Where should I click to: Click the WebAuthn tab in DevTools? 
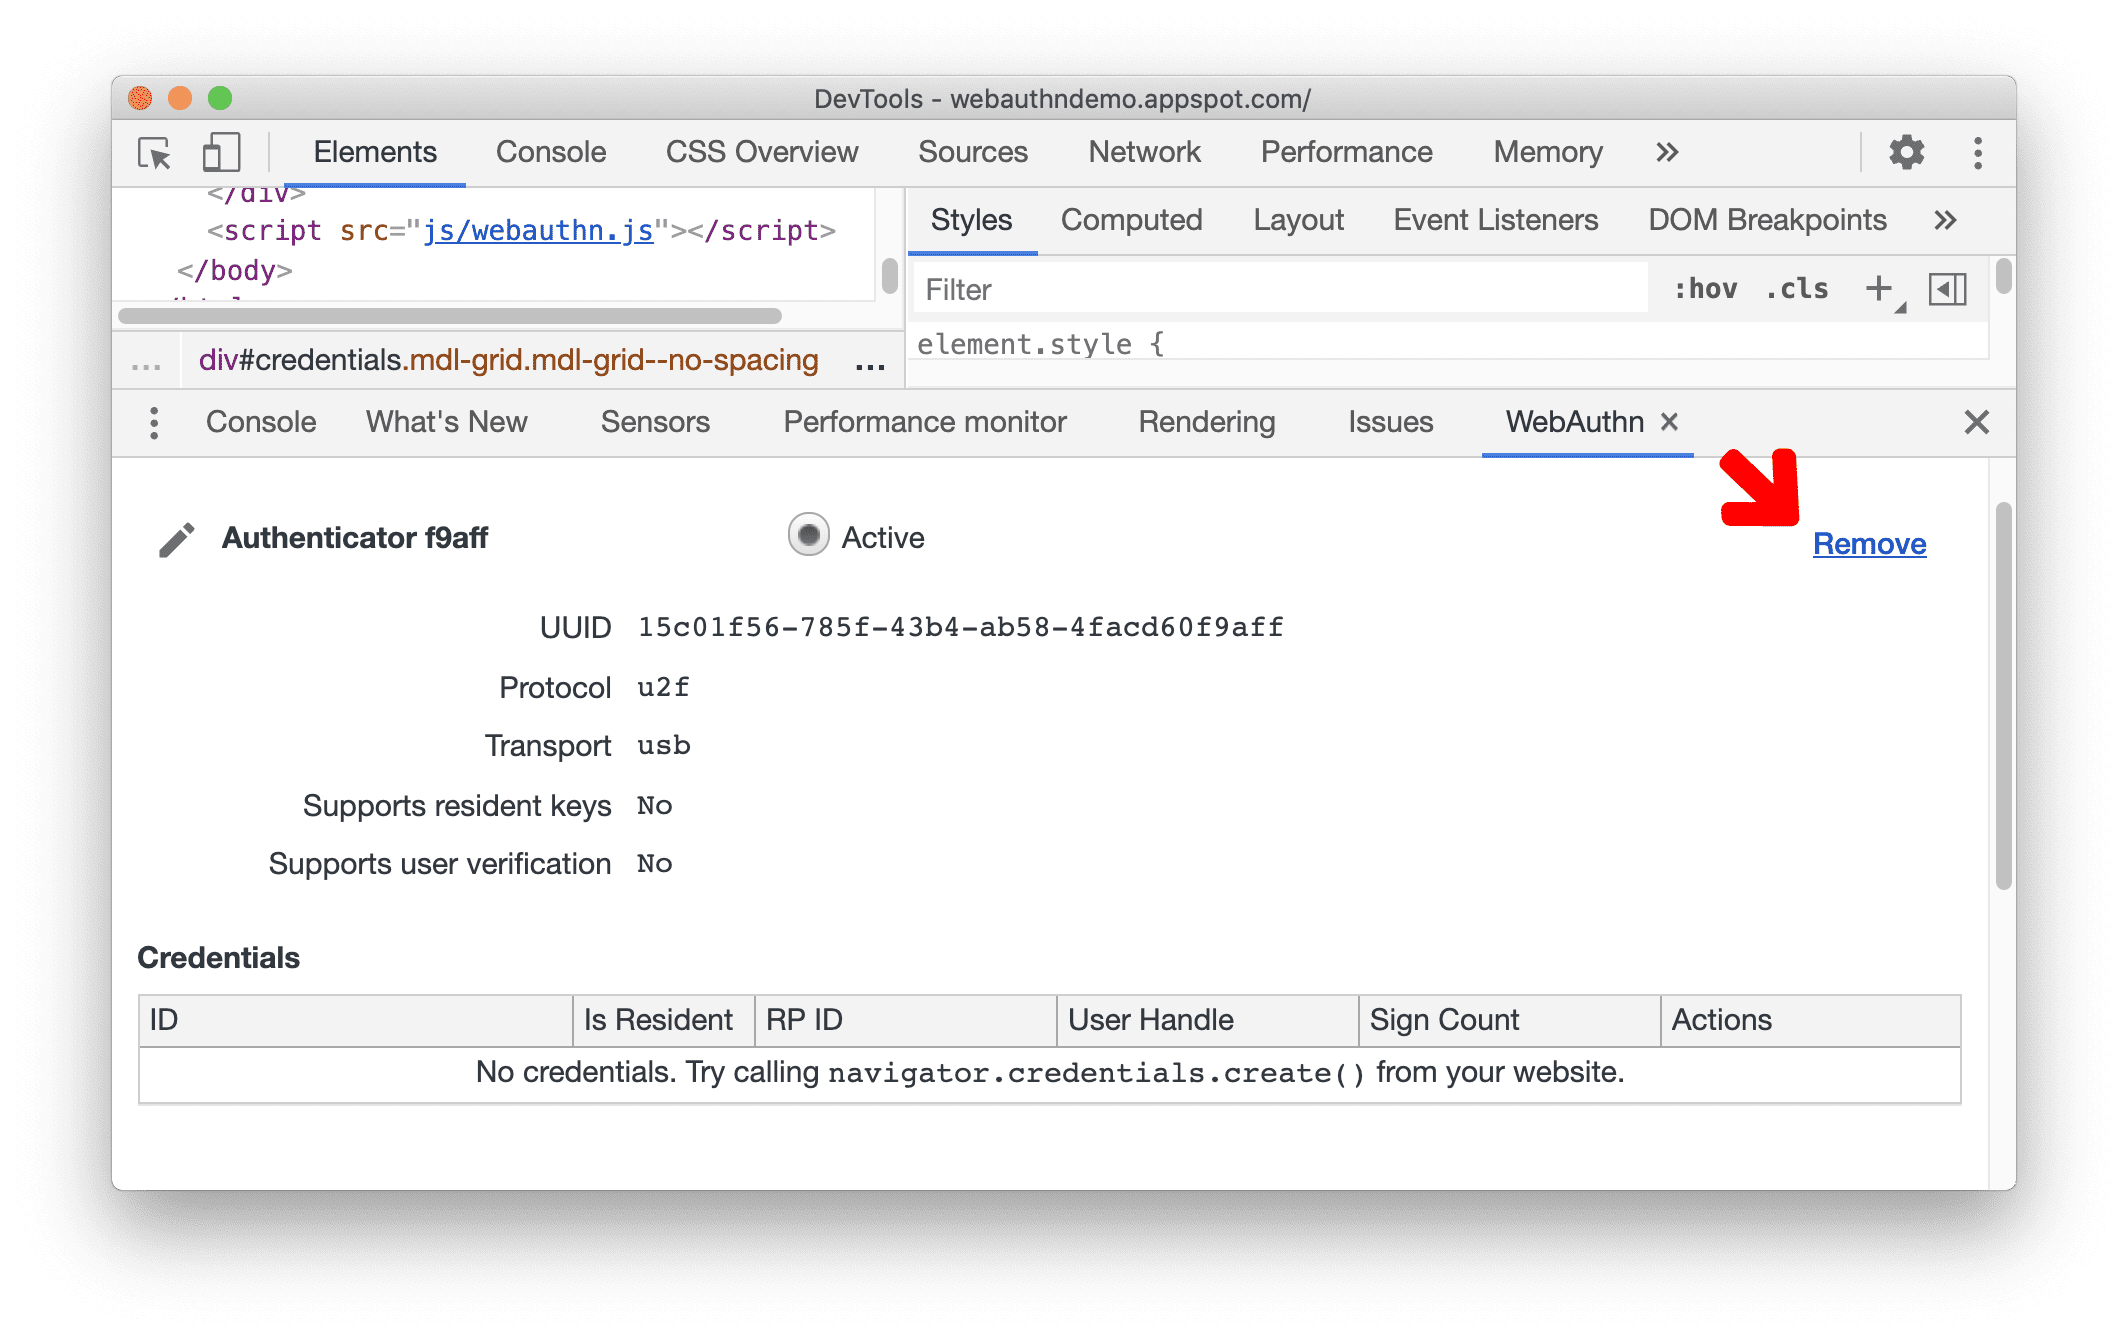point(1569,422)
